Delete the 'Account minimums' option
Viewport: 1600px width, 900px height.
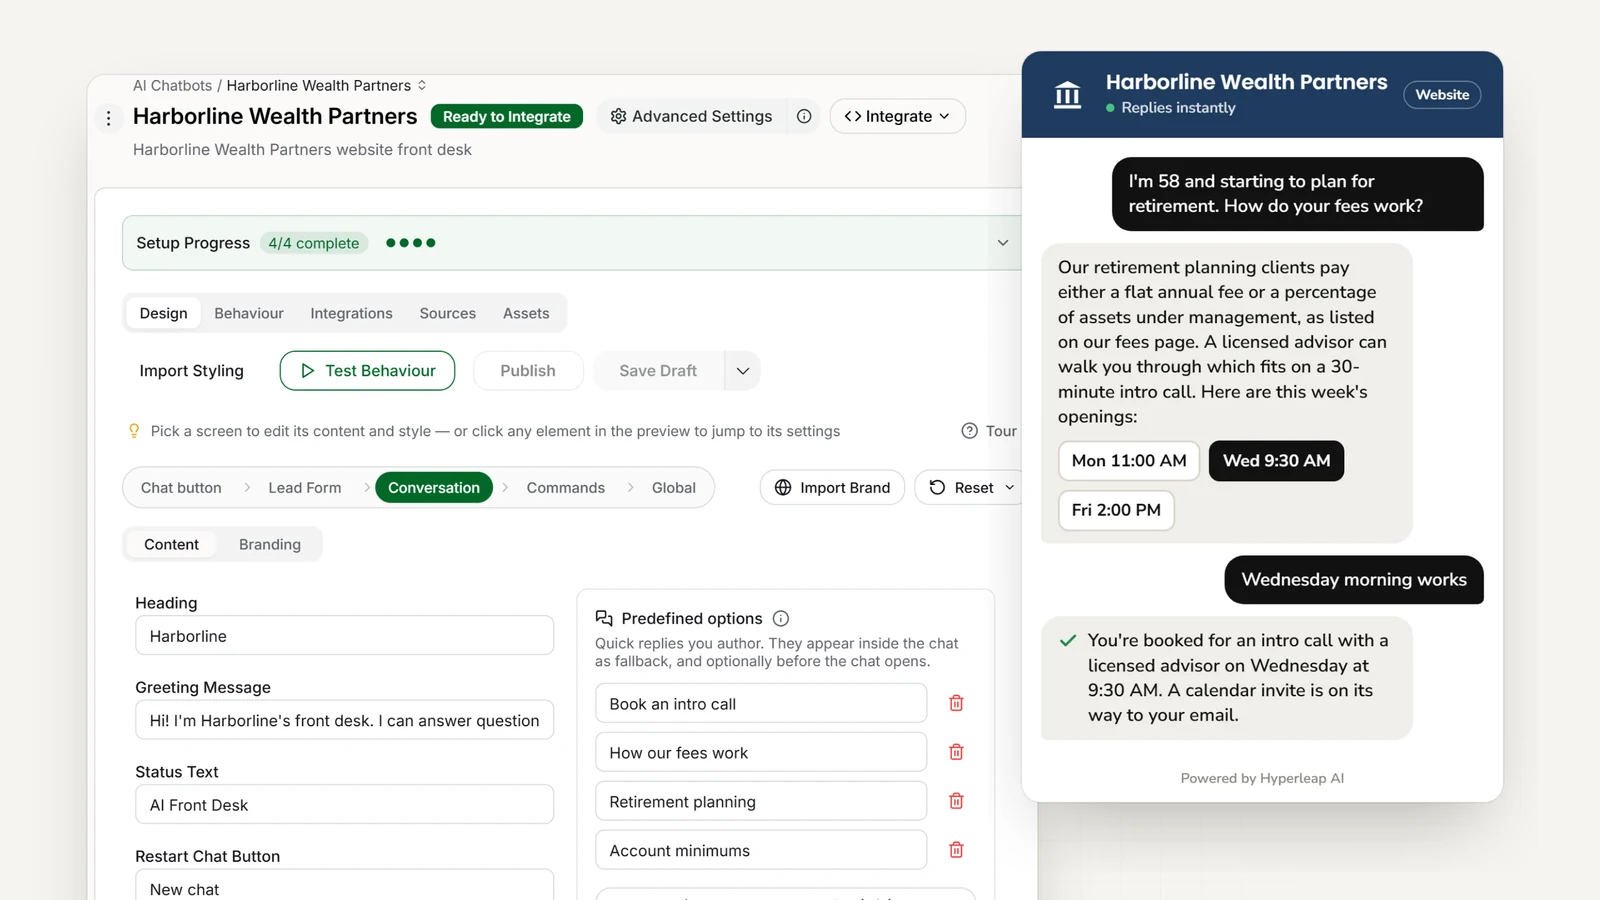[956, 850]
